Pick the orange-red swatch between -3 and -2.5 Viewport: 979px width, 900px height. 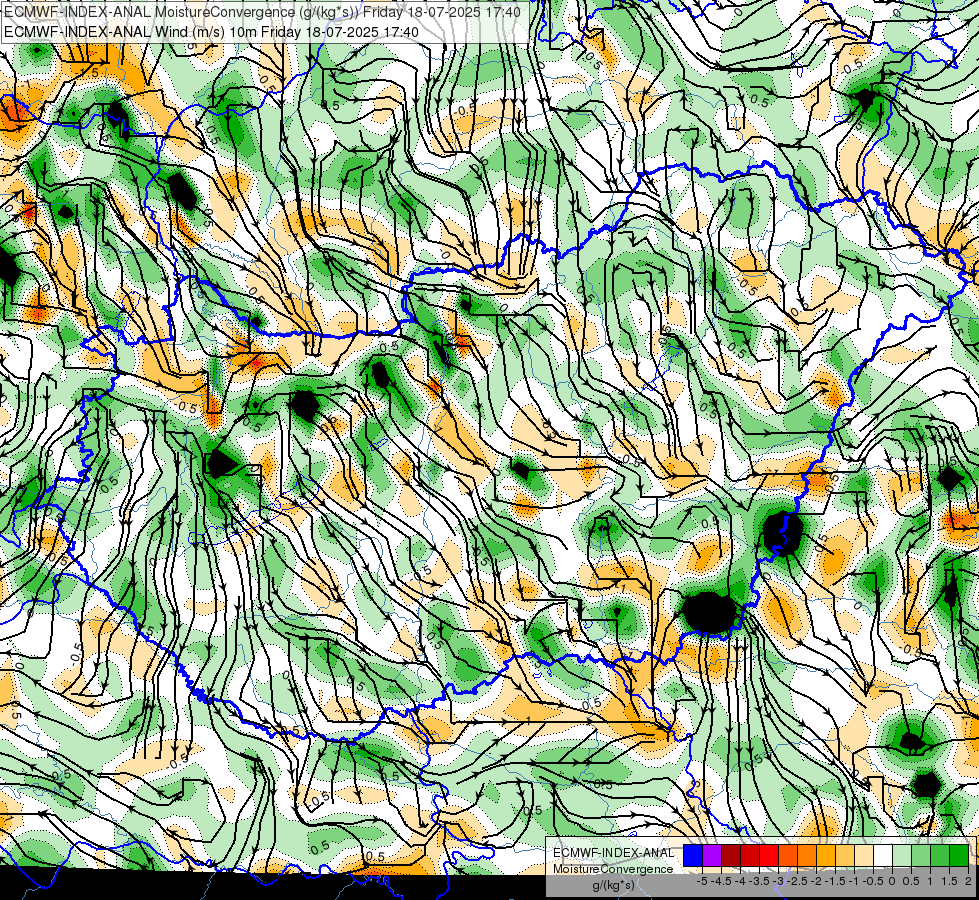point(788,856)
